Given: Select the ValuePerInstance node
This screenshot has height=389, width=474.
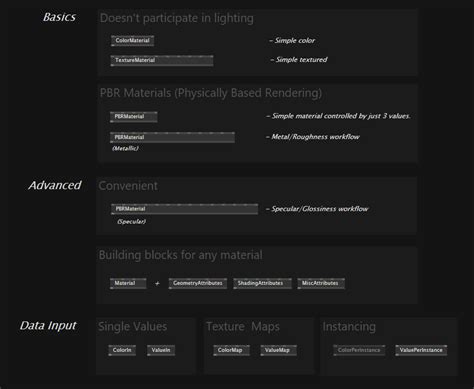Looking at the screenshot, I should tap(421, 350).
